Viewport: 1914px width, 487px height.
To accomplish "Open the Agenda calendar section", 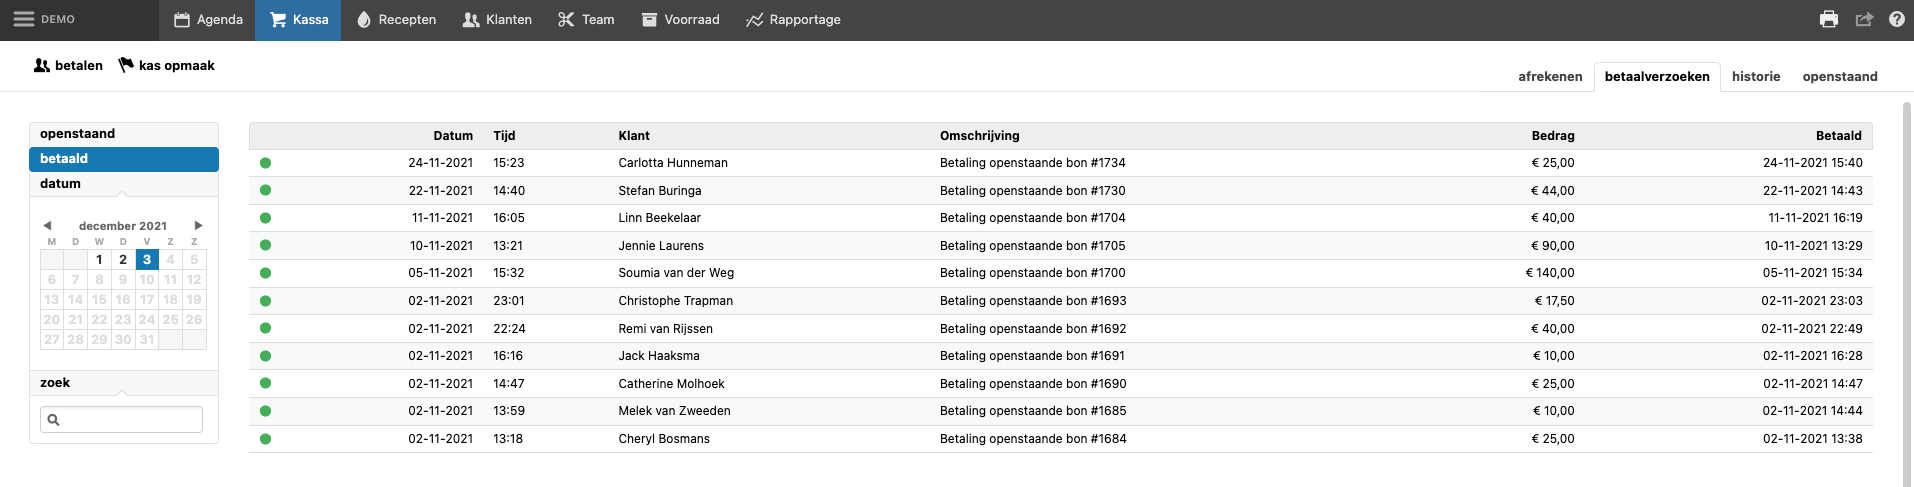I will click(208, 19).
